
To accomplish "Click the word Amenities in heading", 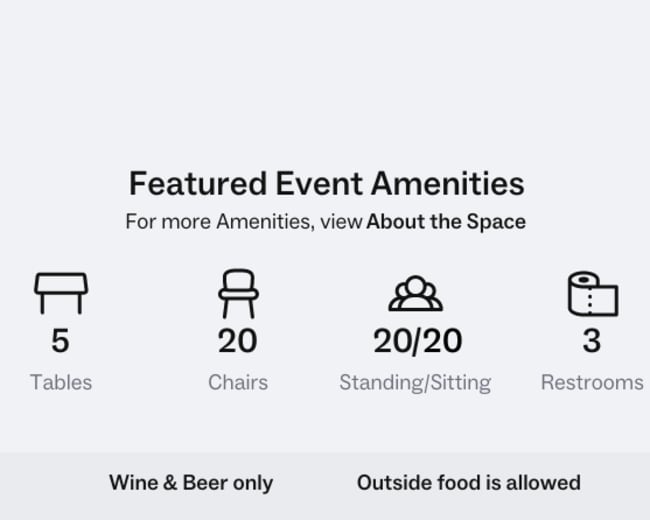I will [448, 183].
